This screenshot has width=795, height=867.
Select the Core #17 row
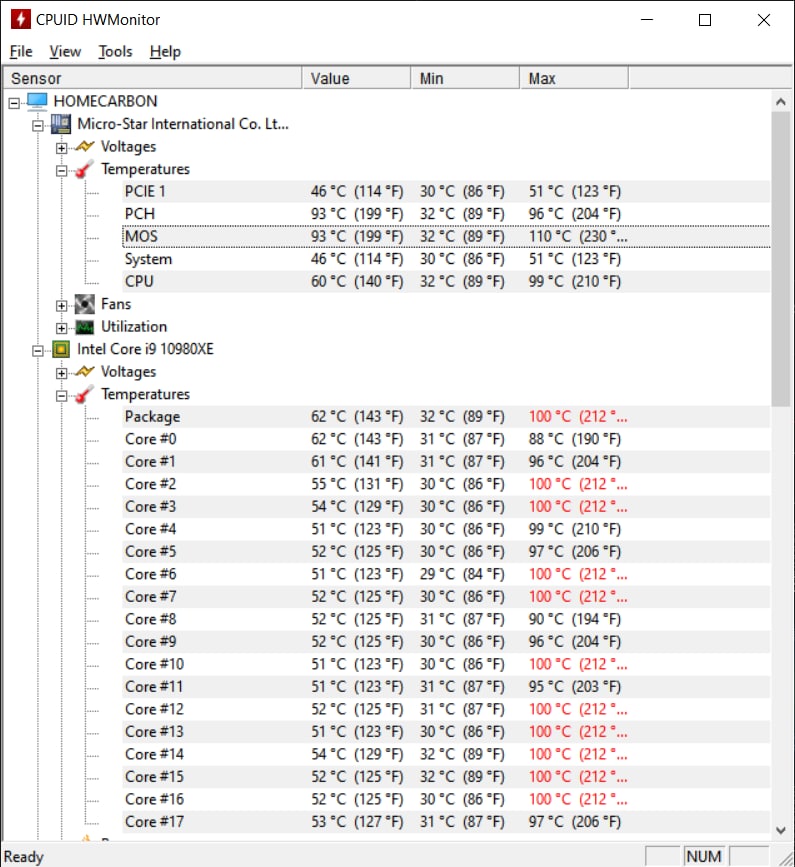(446, 822)
